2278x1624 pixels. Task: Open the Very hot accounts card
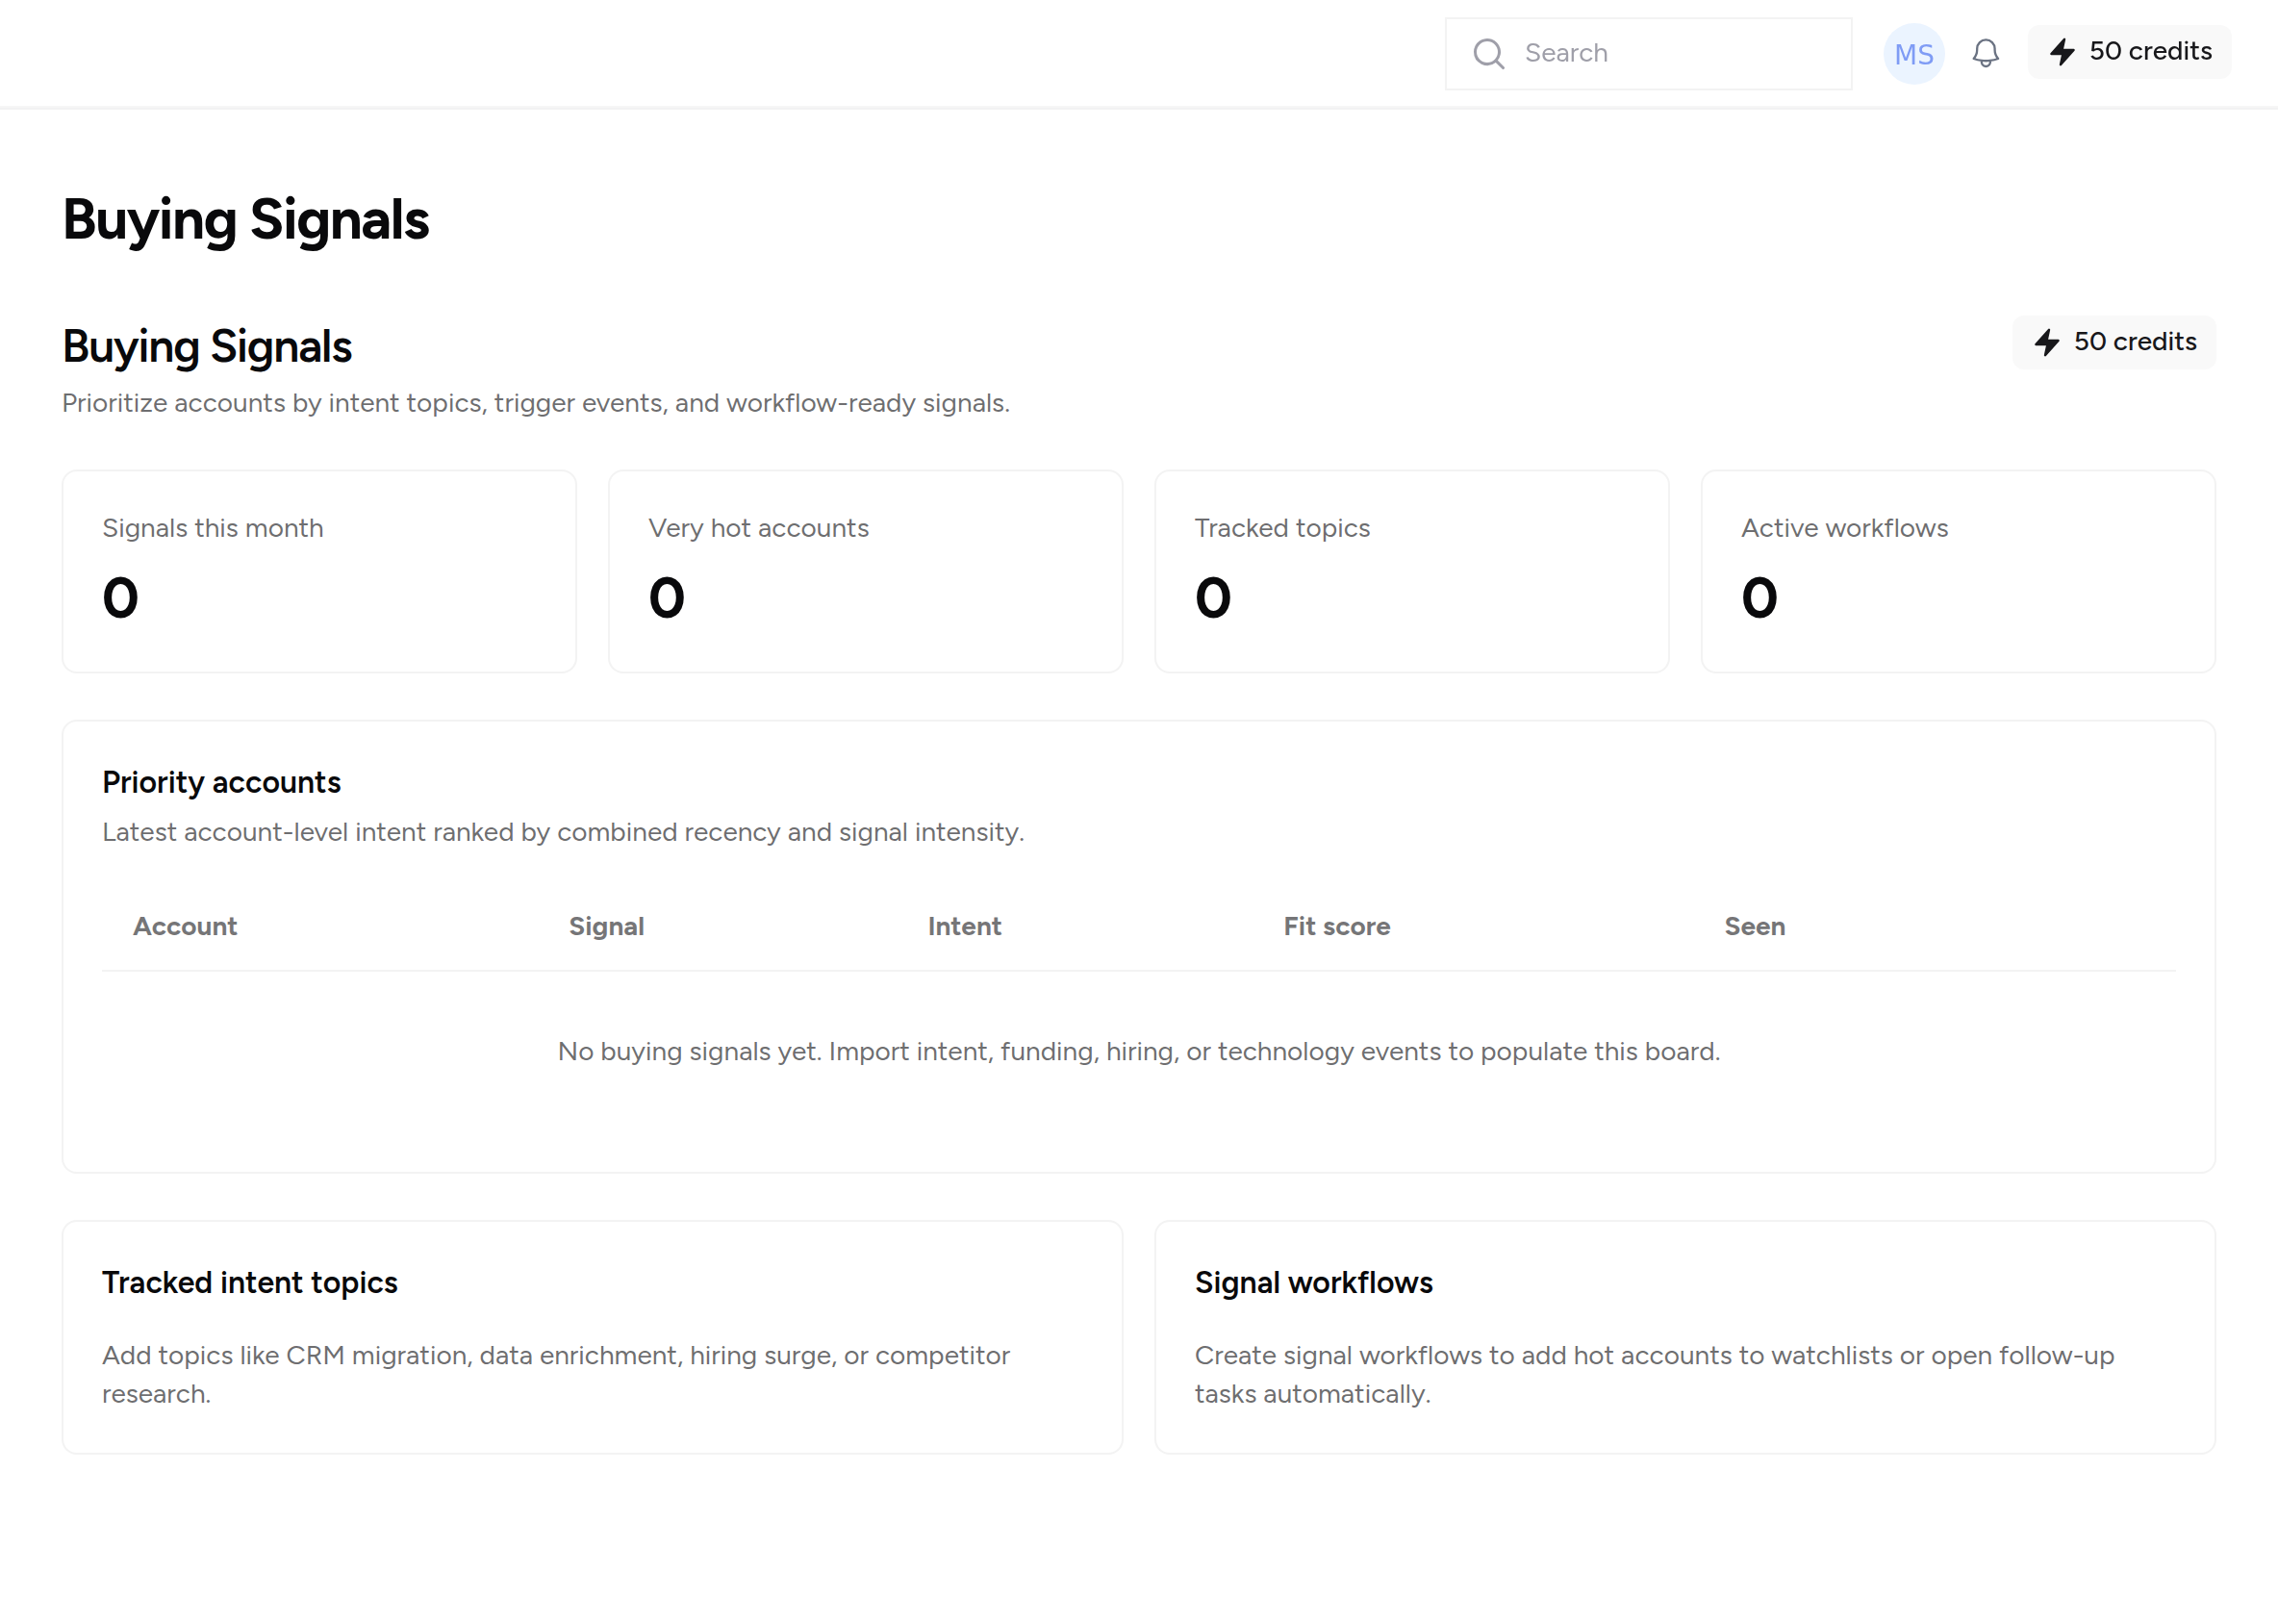pos(865,571)
